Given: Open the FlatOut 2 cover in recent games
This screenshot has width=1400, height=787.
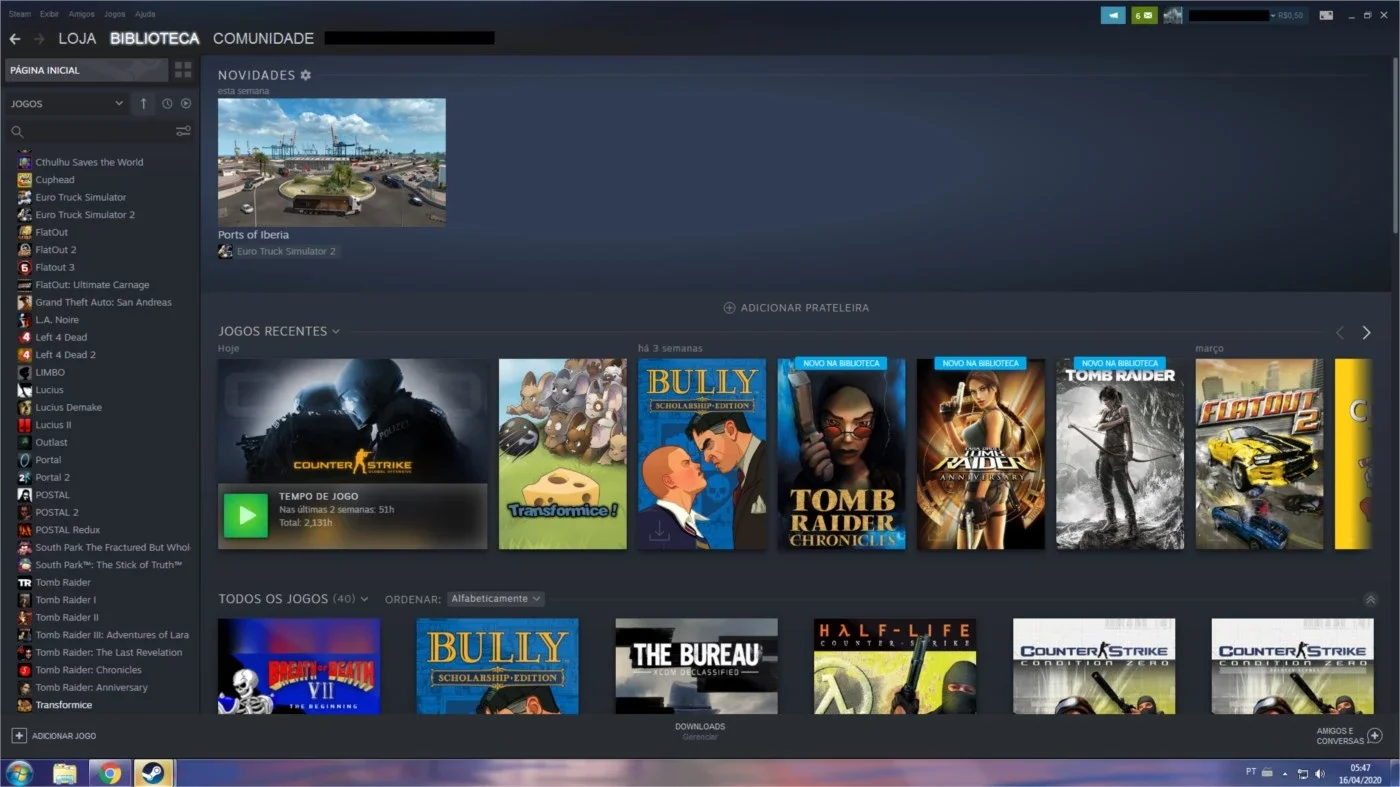Looking at the screenshot, I should tap(1259, 454).
